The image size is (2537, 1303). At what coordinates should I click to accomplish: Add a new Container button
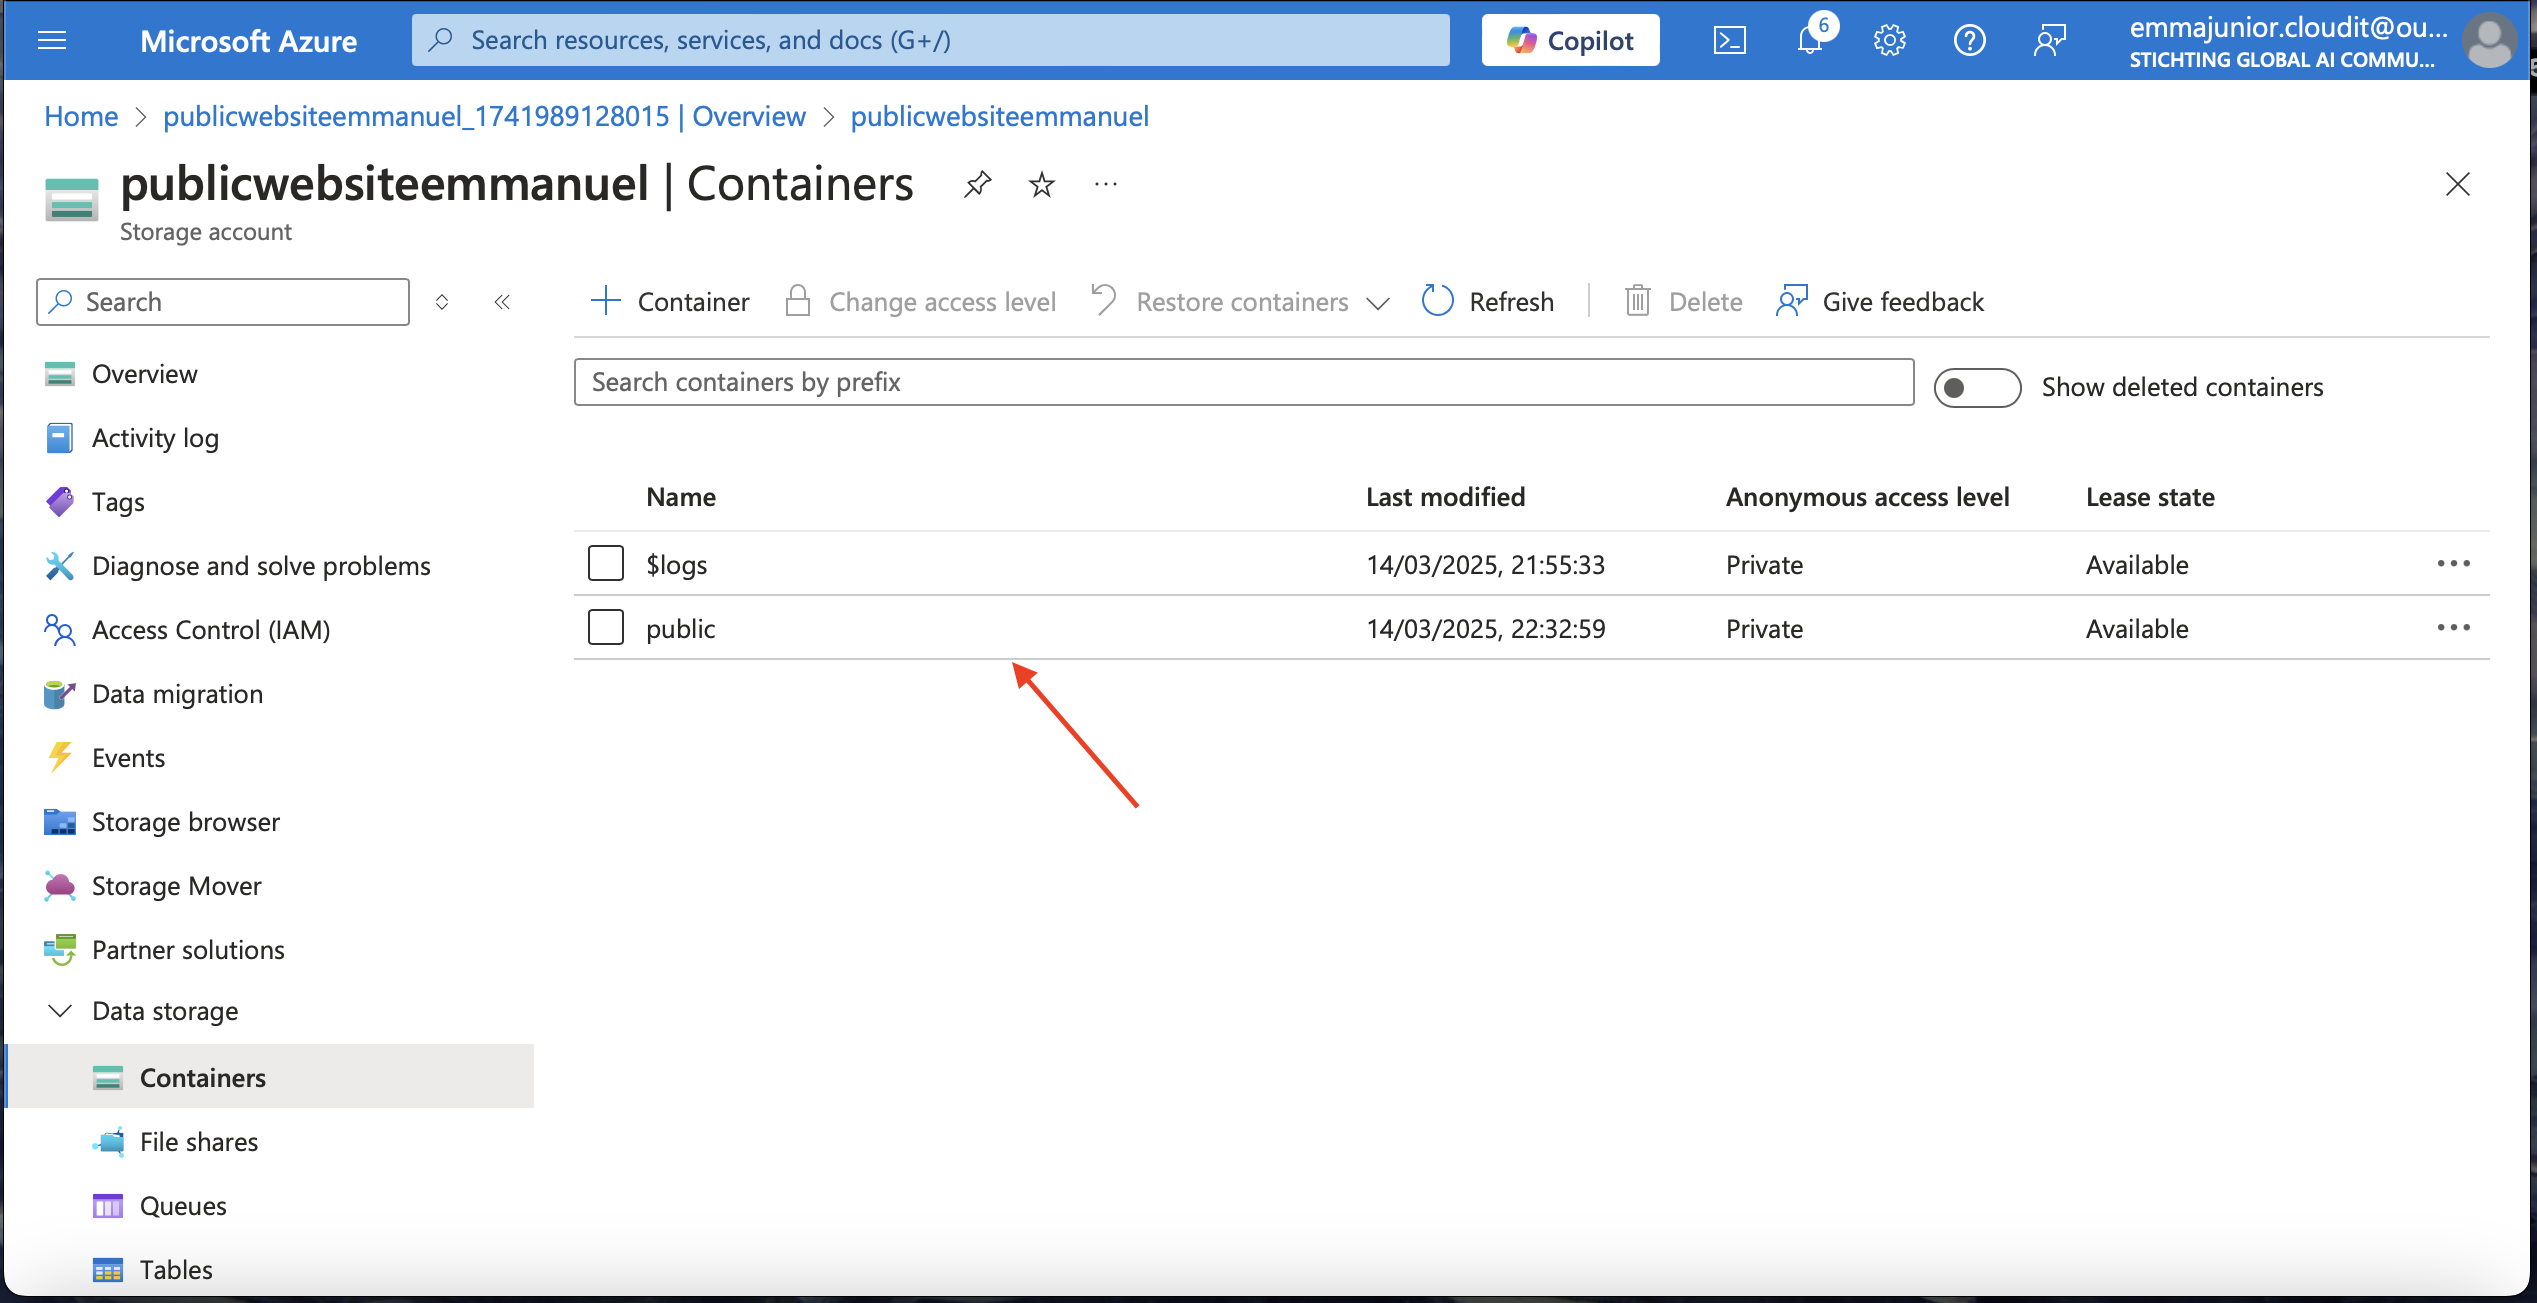669,302
